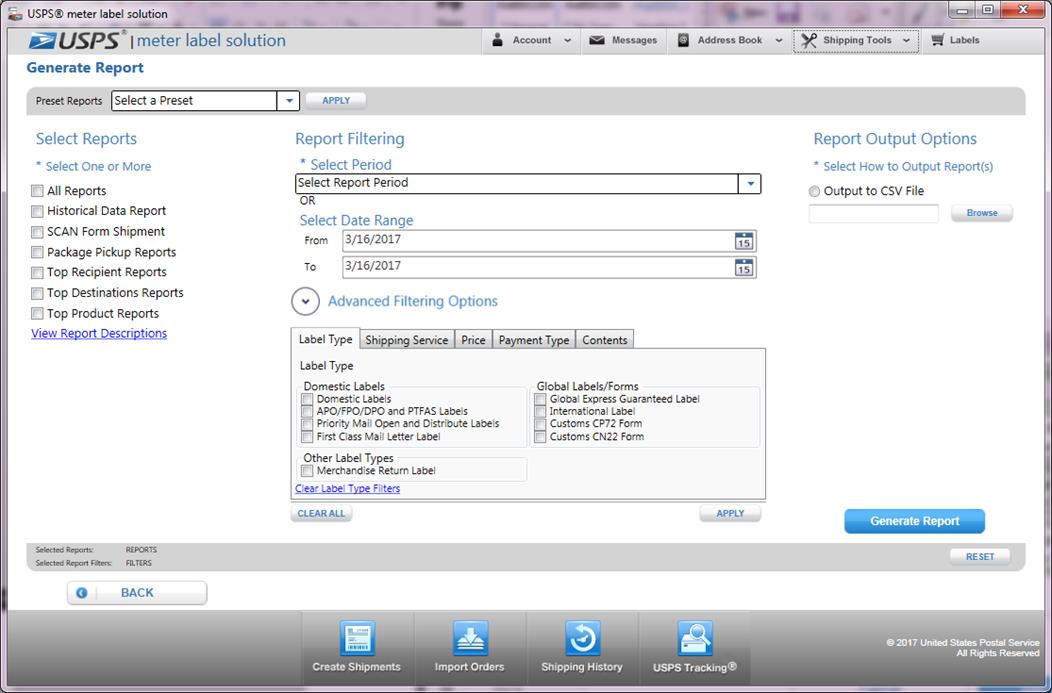Viewport: 1052px width, 693px height.
Task: Switch to the Shipping Service tab
Action: coord(407,340)
